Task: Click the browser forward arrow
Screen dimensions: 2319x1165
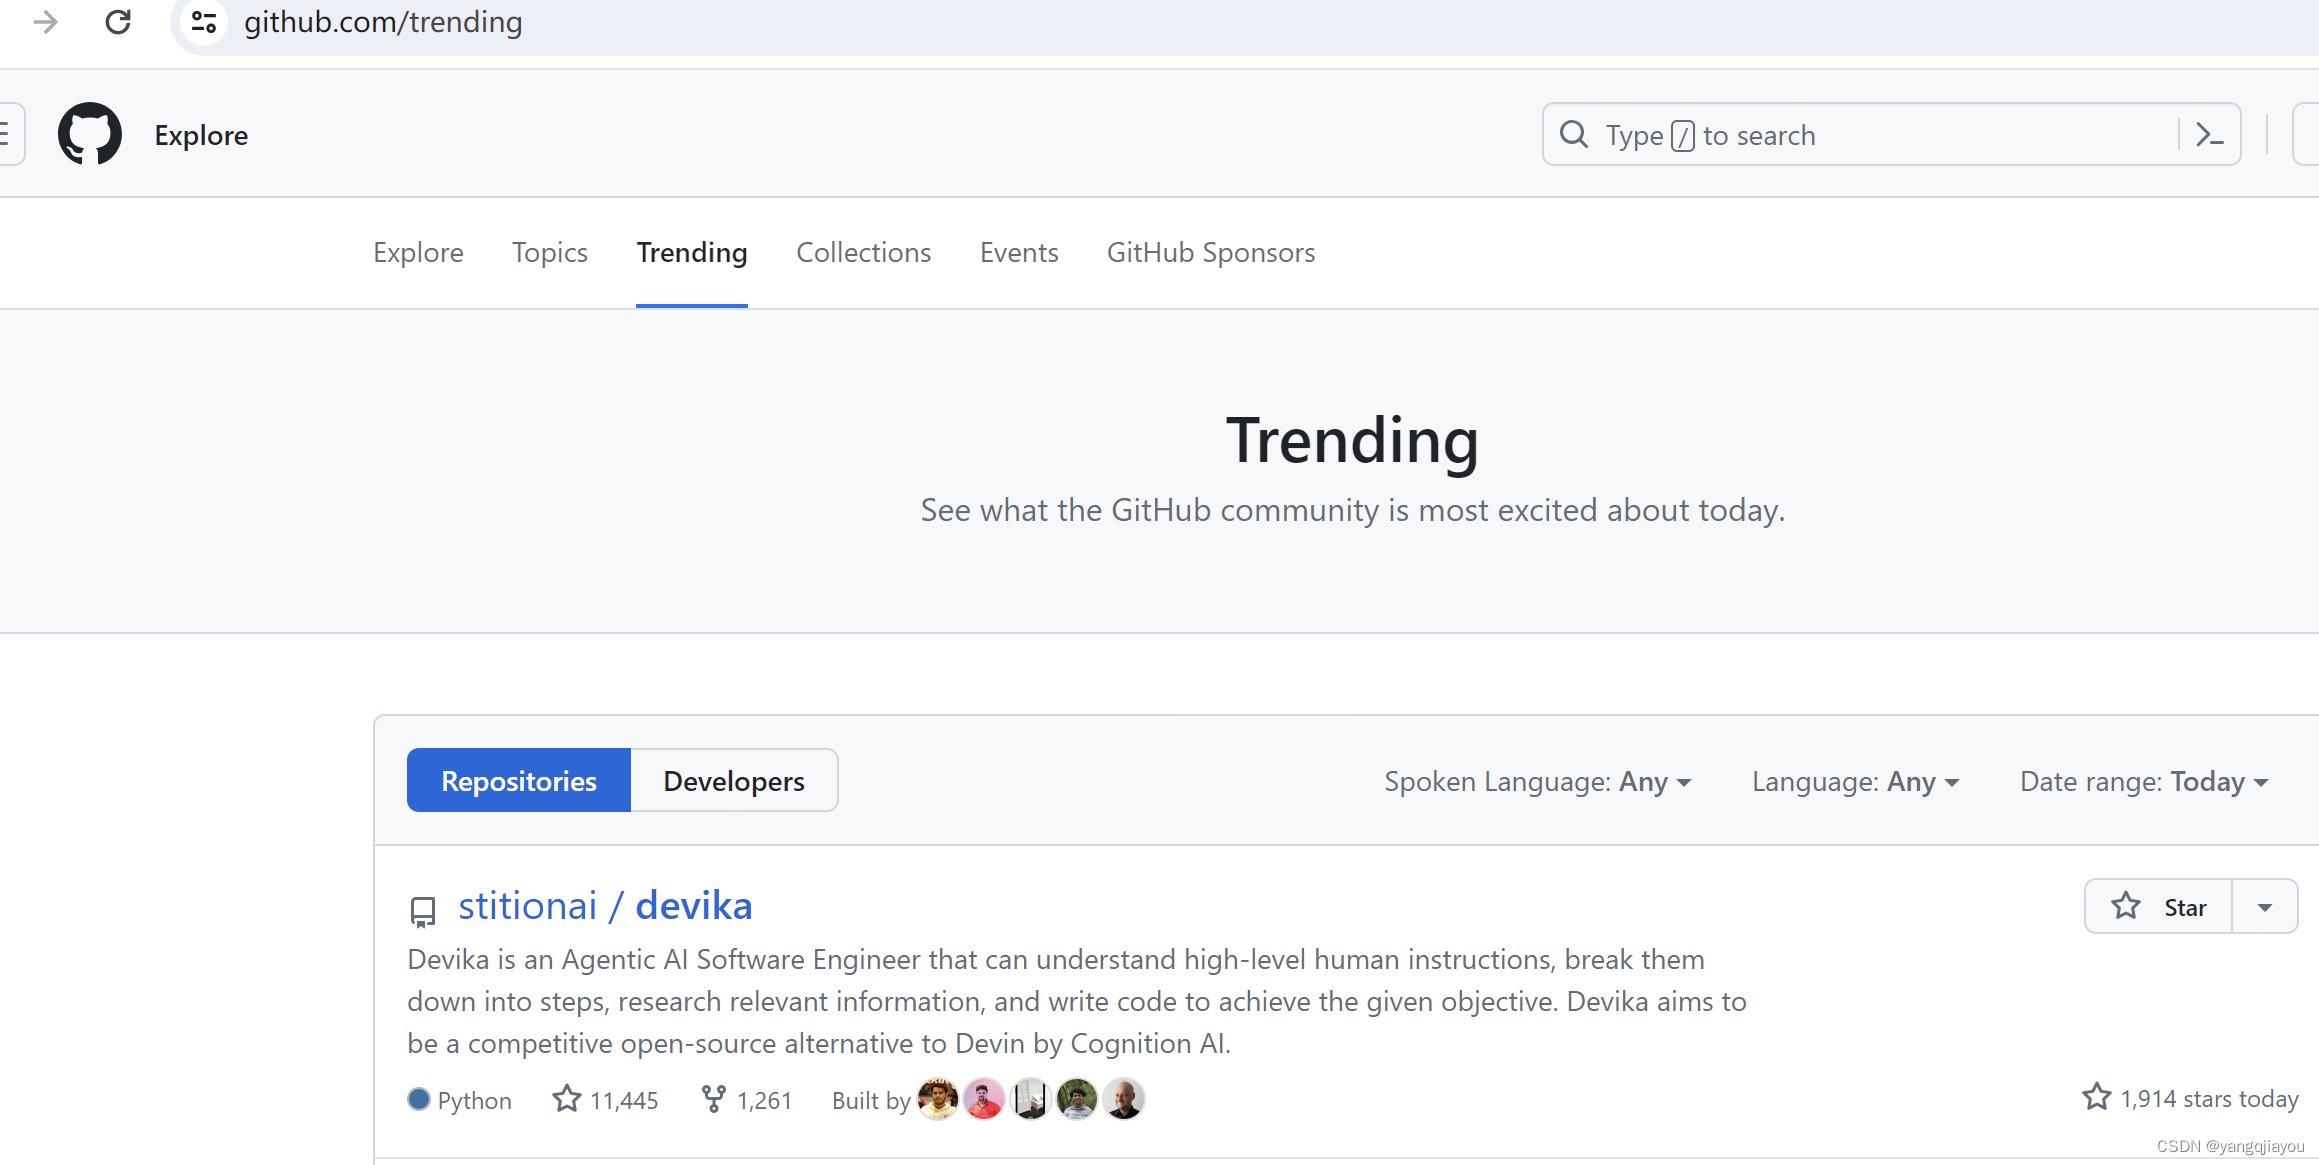Action: point(46,21)
